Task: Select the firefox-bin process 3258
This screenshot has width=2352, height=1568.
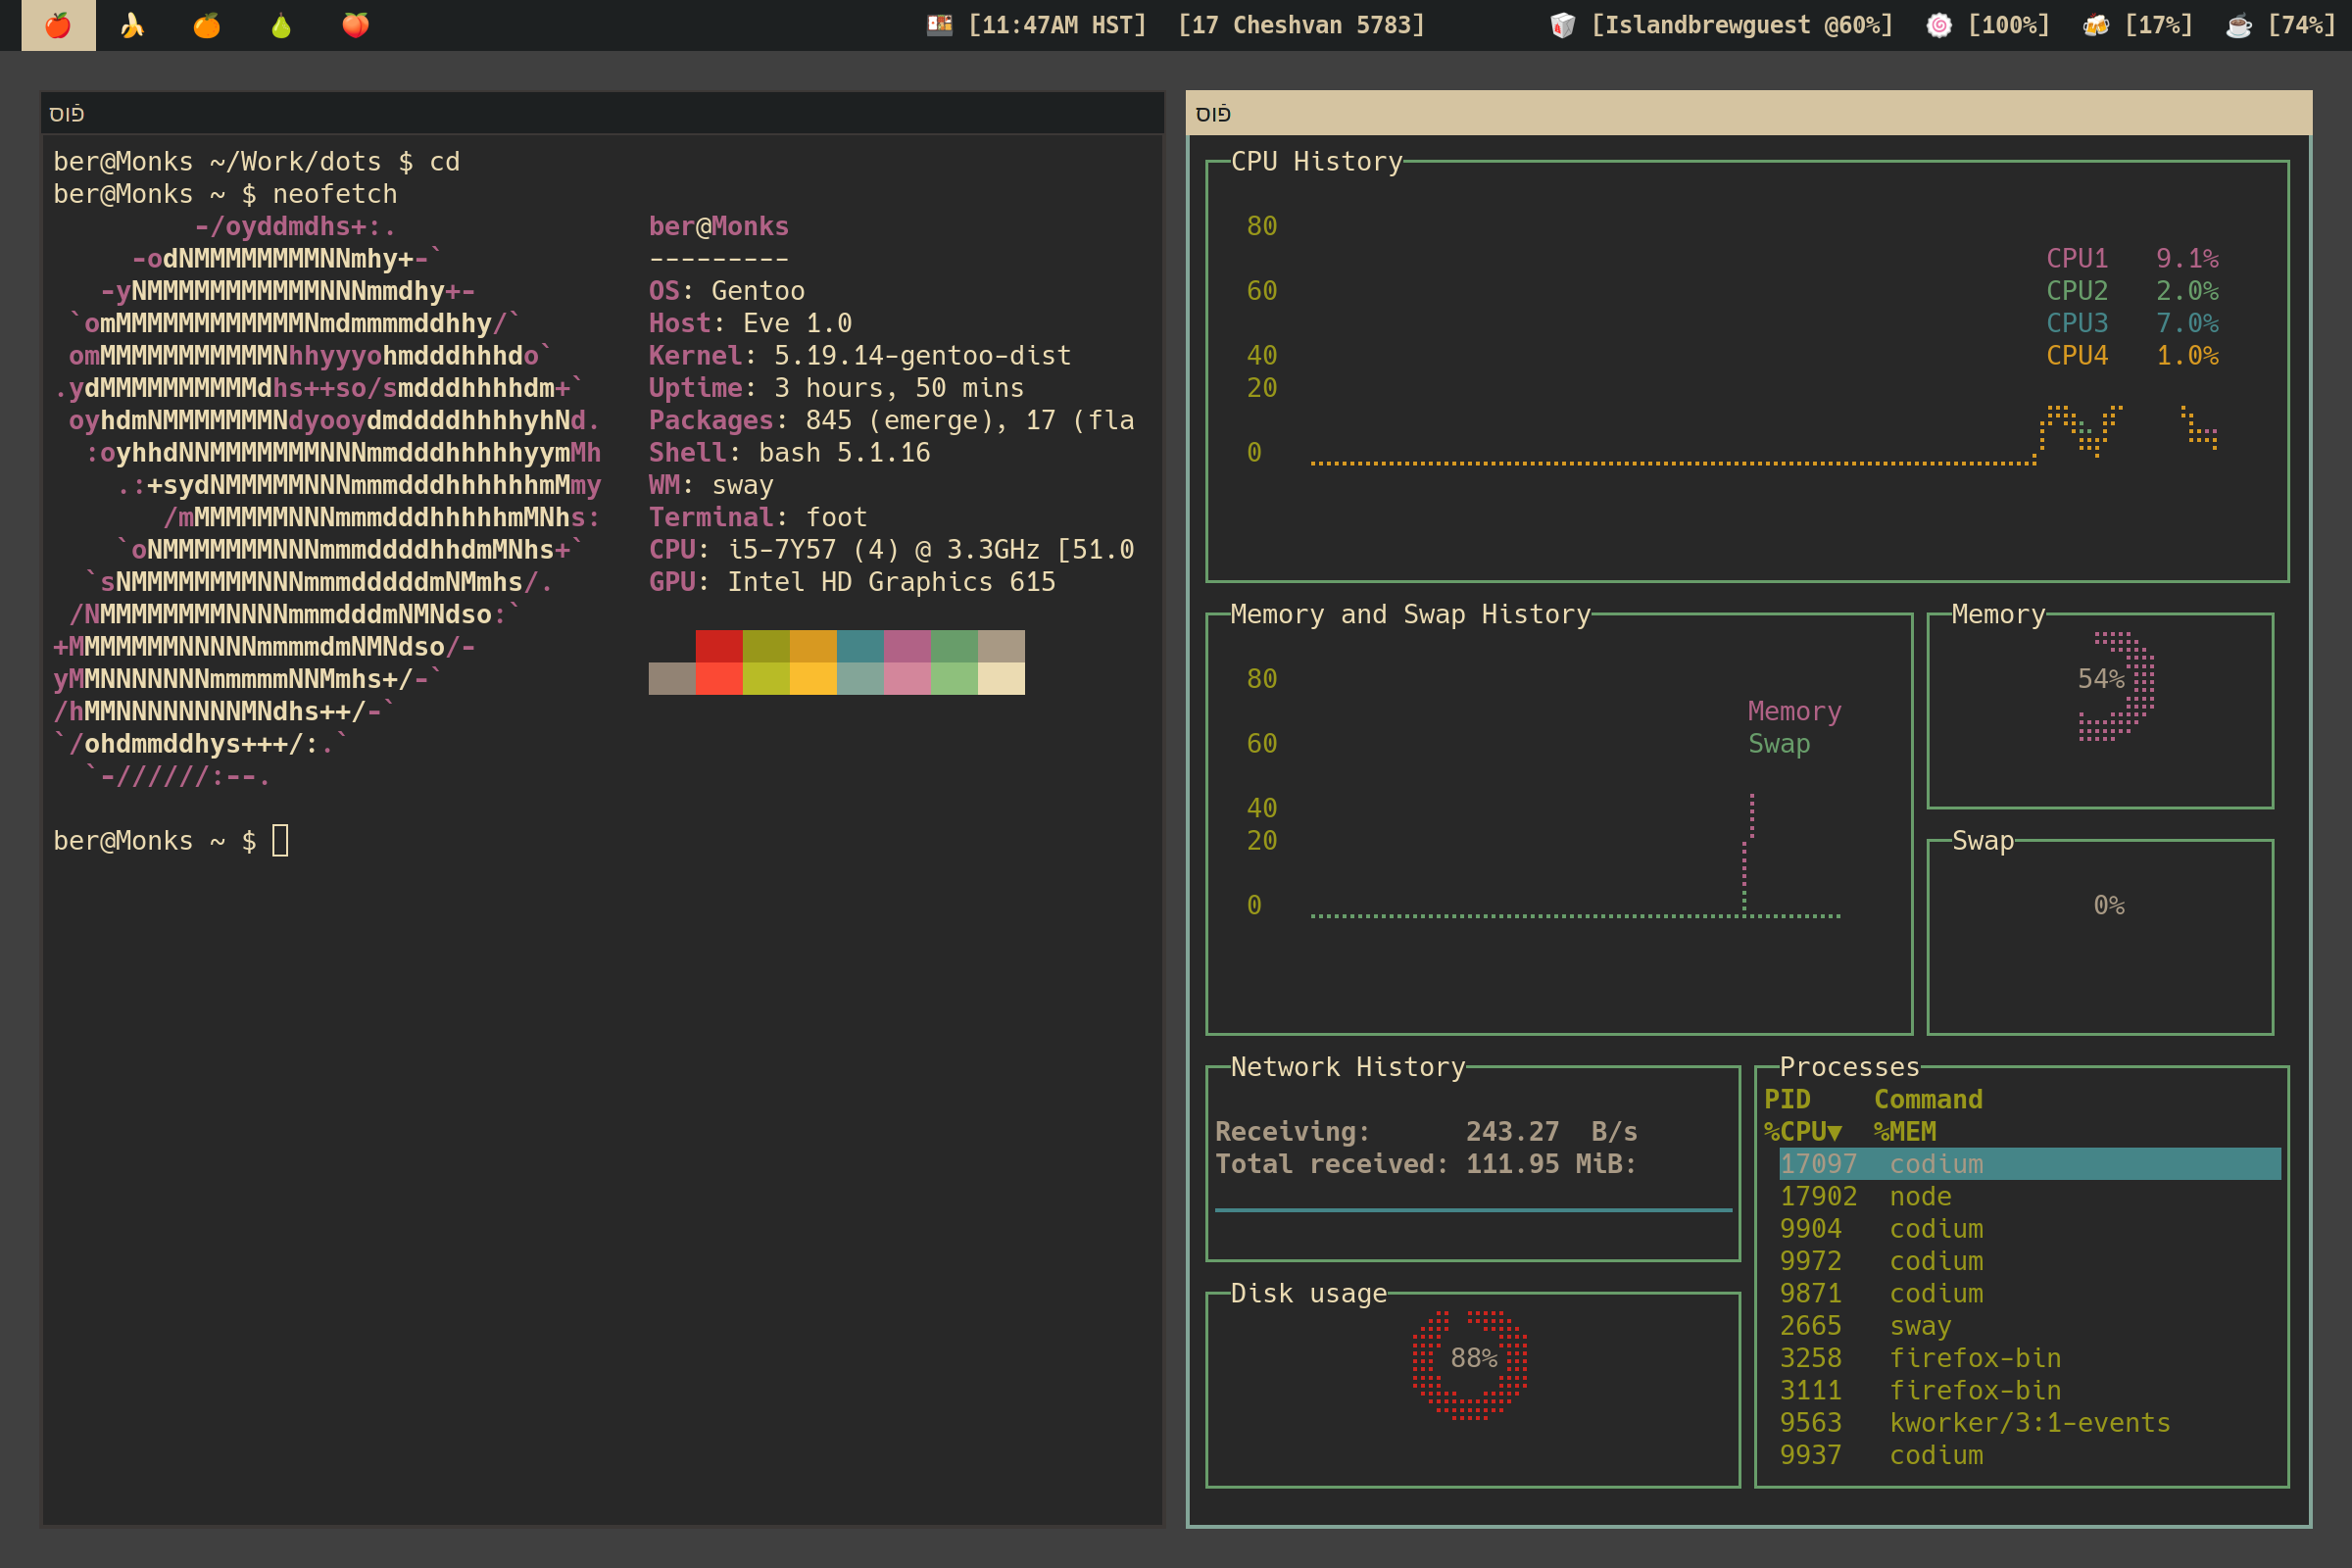Action: click(2030, 1358)
